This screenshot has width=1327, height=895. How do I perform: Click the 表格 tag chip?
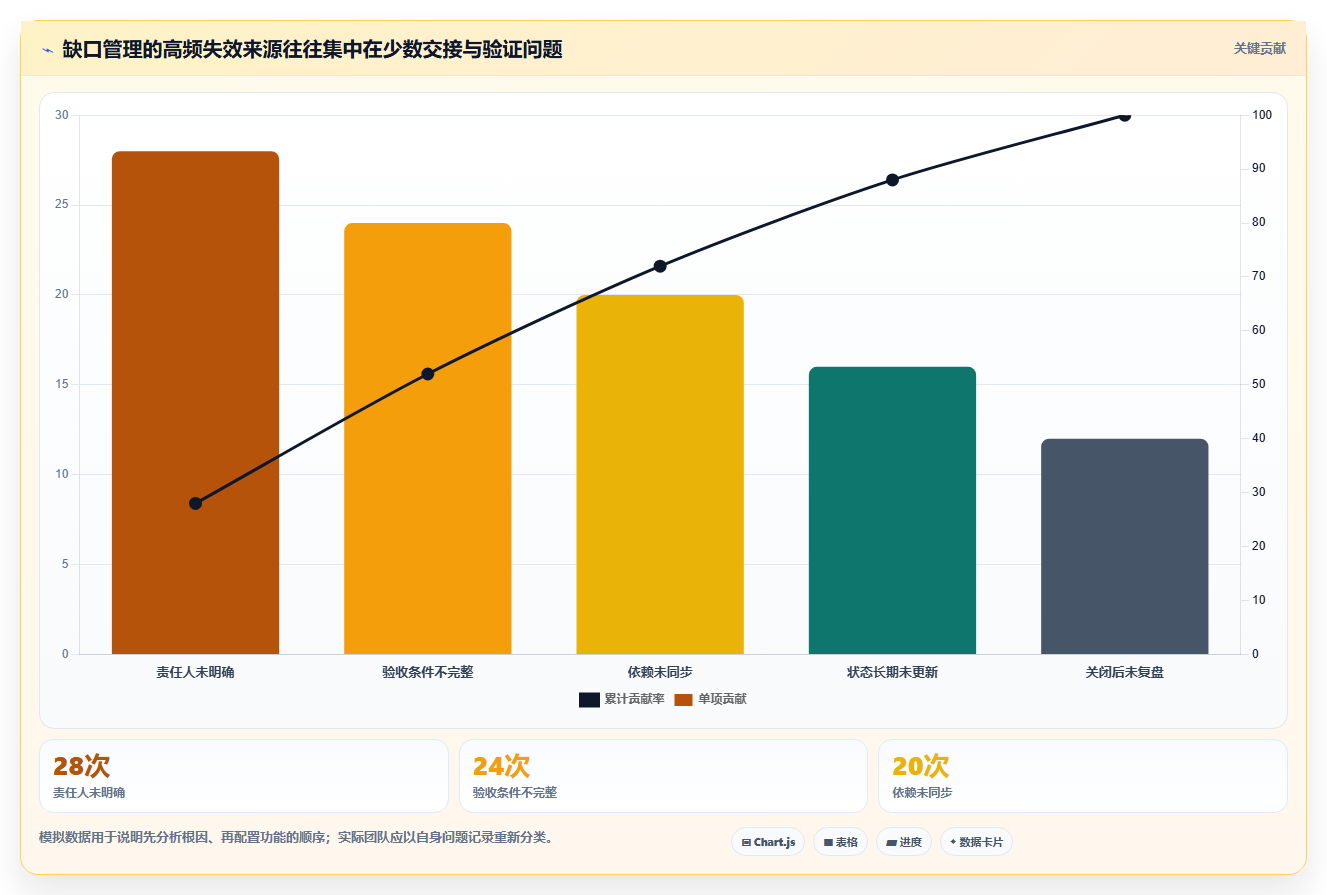pos(840,842)
